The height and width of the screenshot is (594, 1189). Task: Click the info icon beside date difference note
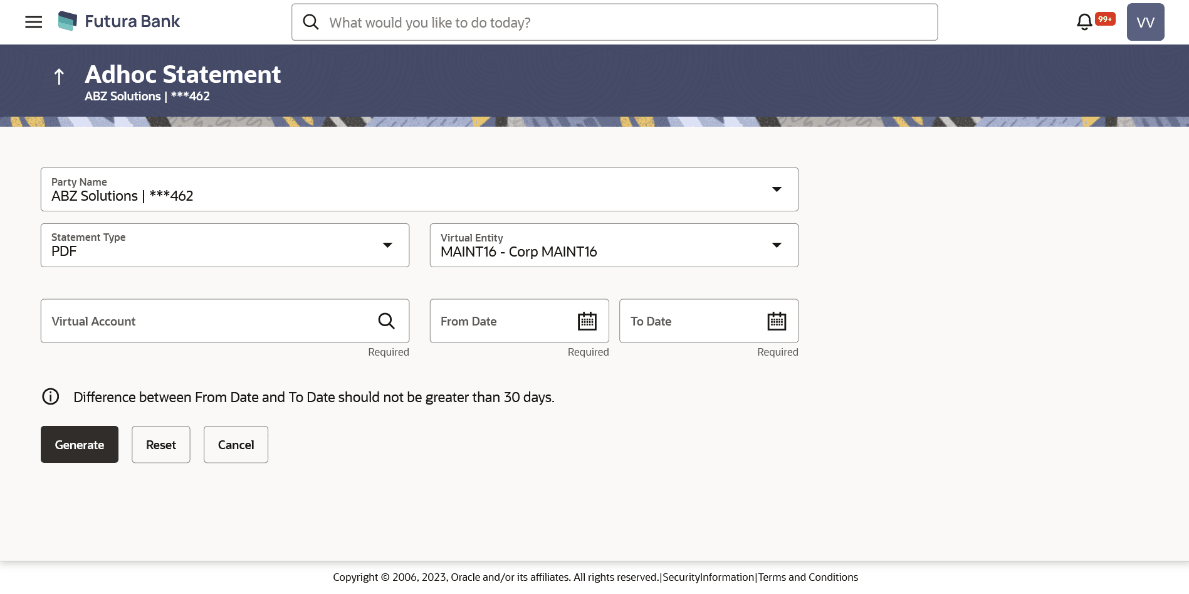coord(50,397)
